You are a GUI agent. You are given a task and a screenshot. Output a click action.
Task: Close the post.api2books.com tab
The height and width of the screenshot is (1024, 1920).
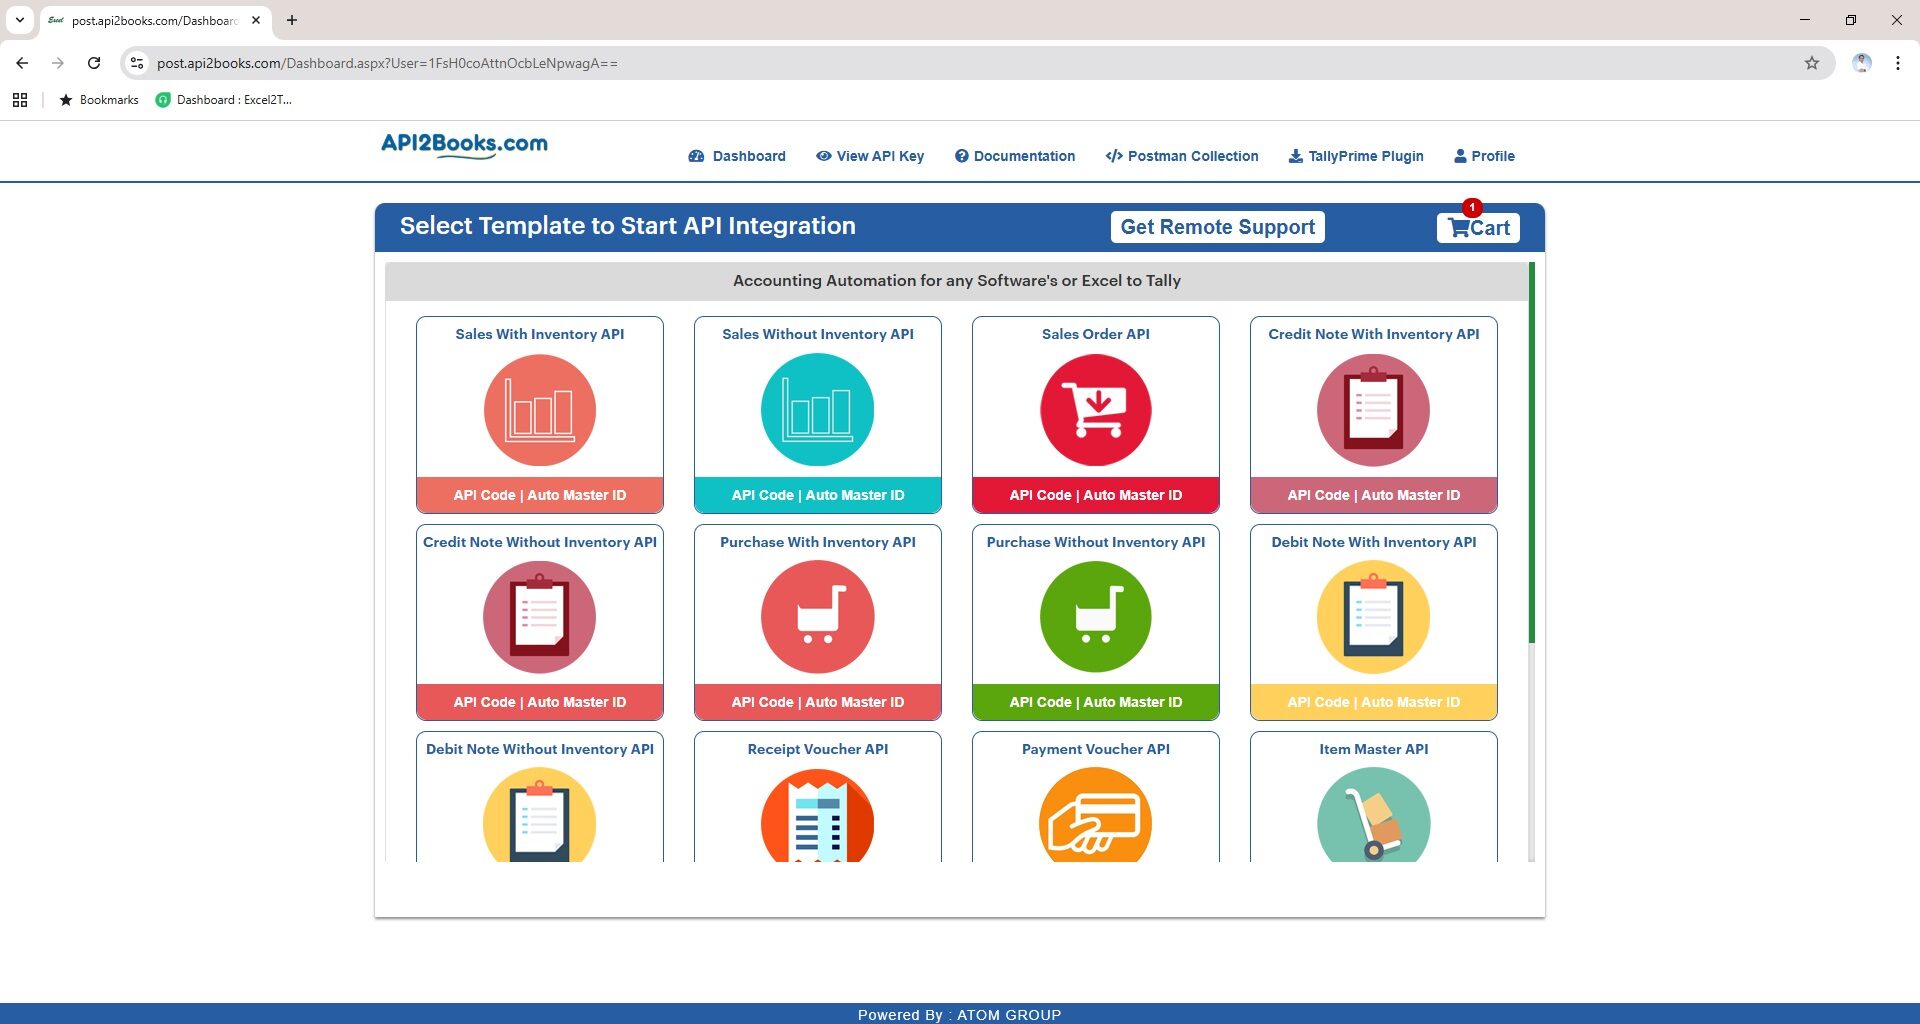tap(256, 20)
